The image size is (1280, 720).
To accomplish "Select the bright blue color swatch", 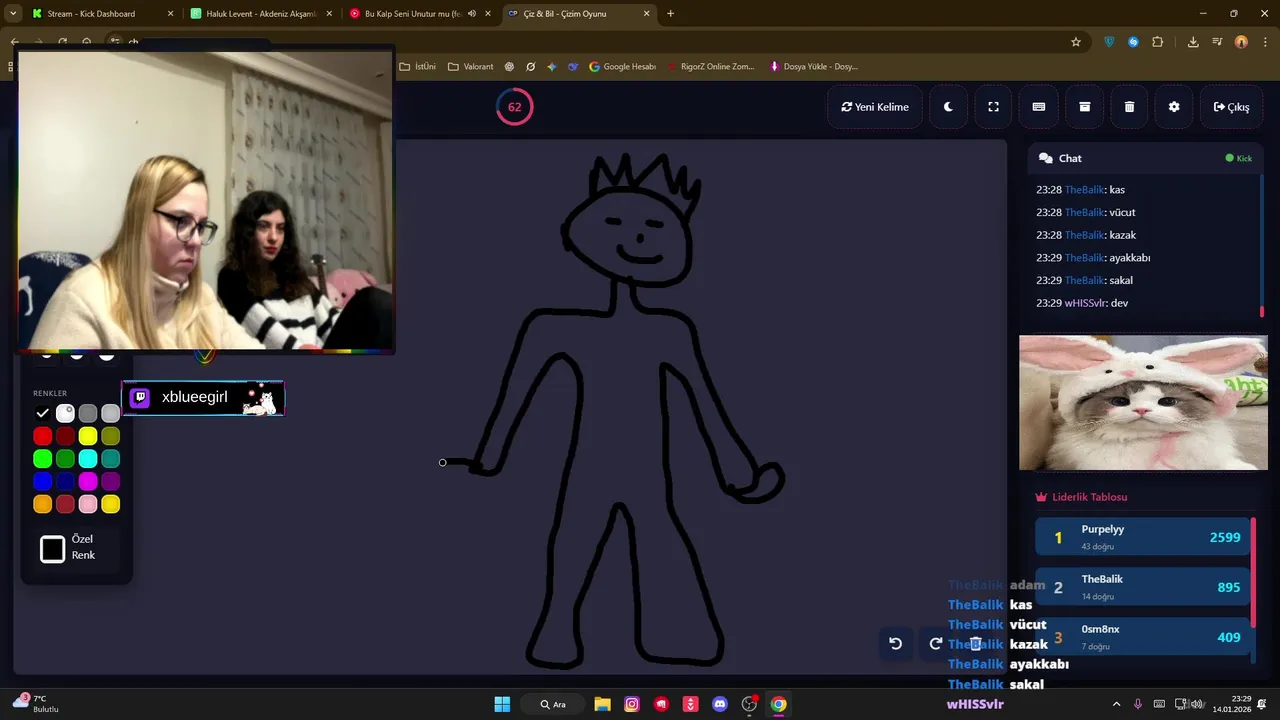I will (x=42, y=482).
